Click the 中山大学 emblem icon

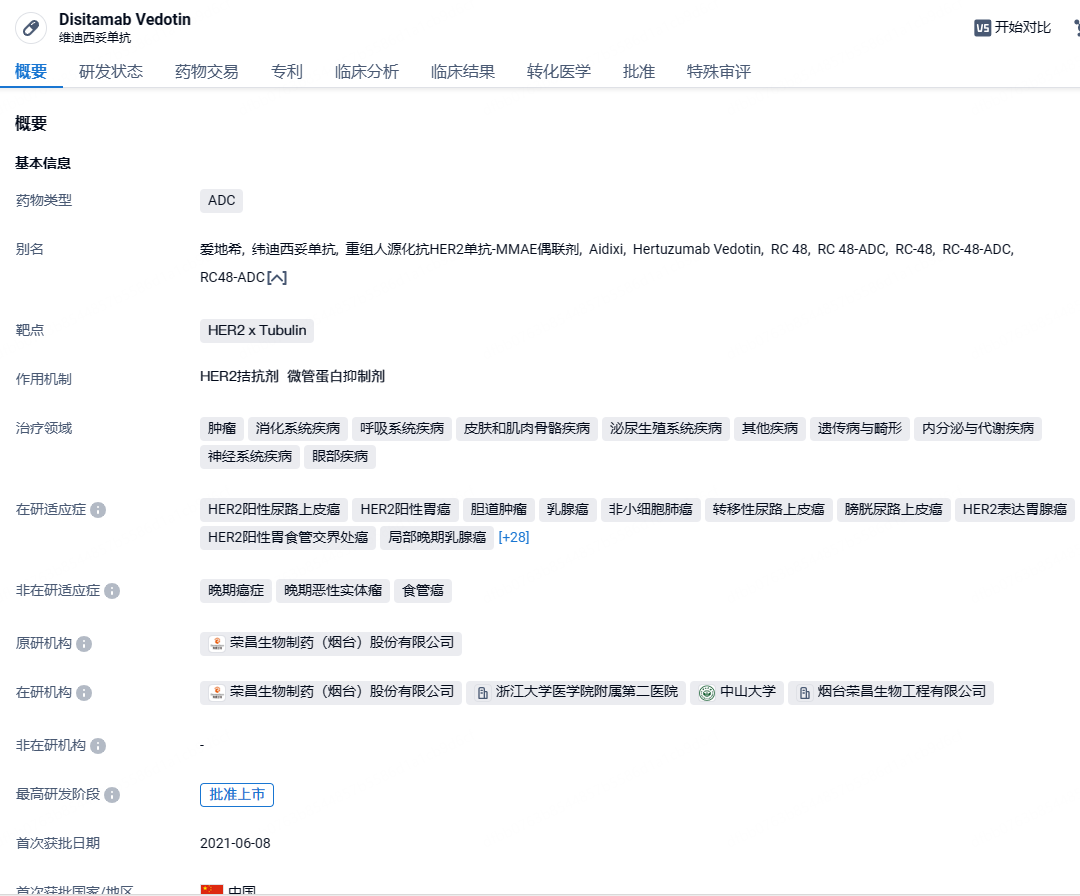coord(707,693)
